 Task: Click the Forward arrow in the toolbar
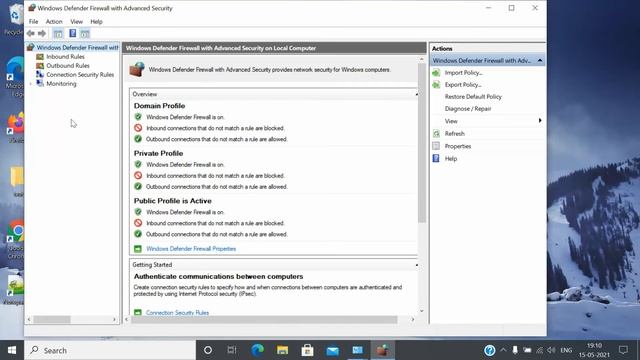tap(42, 33)
